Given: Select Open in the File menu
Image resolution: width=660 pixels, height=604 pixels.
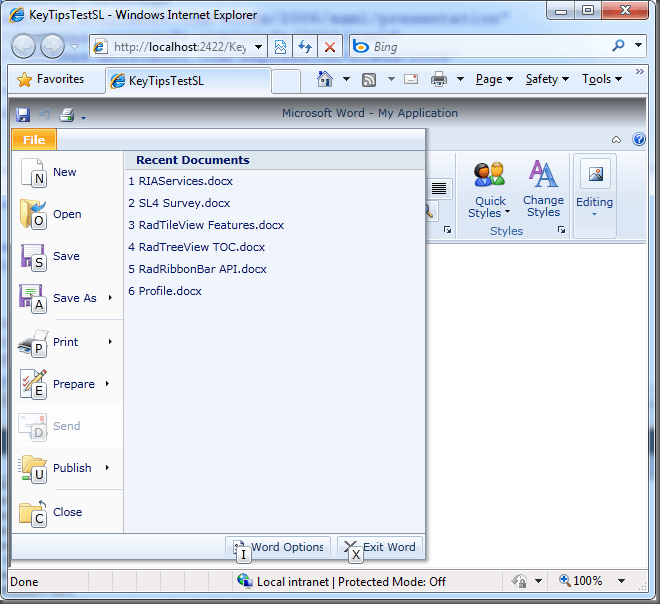Looking at the screenshot, I should click(67, 214).
